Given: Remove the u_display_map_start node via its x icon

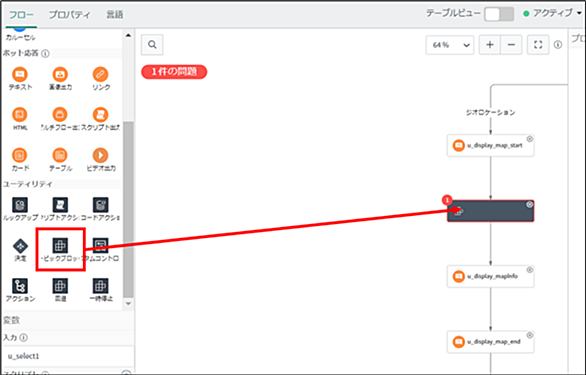Looking at the screenshot, I should click(x=530, y=139).
